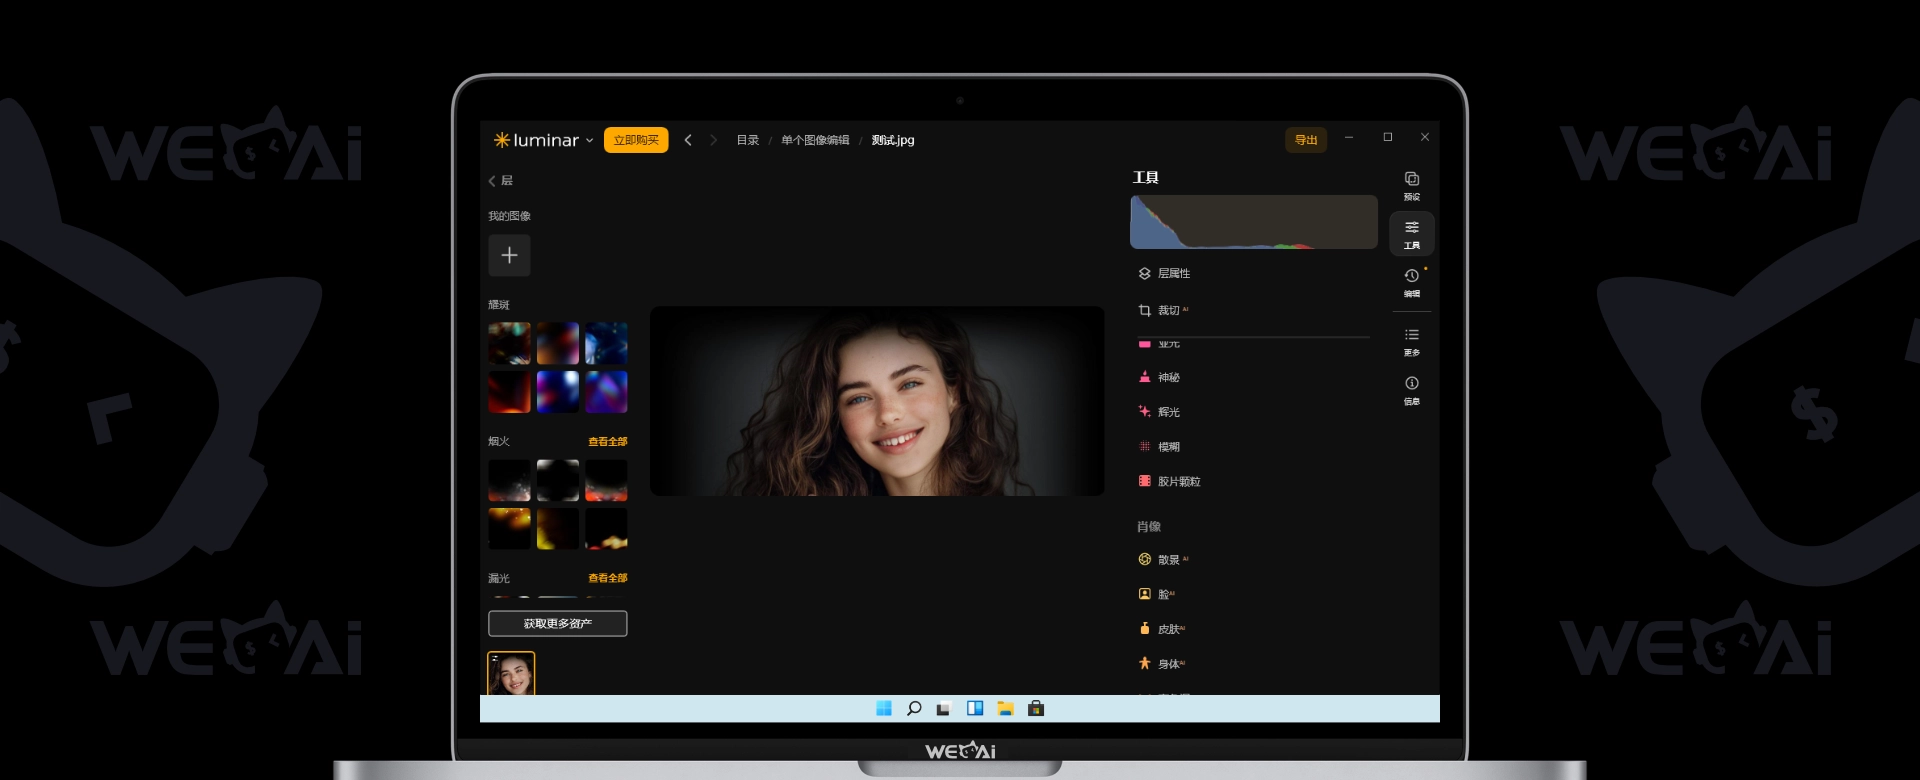Screen dimensions: 1920x780
Task: Open File Explorer from the taskbar
Action: click(x=1006, y=709)
